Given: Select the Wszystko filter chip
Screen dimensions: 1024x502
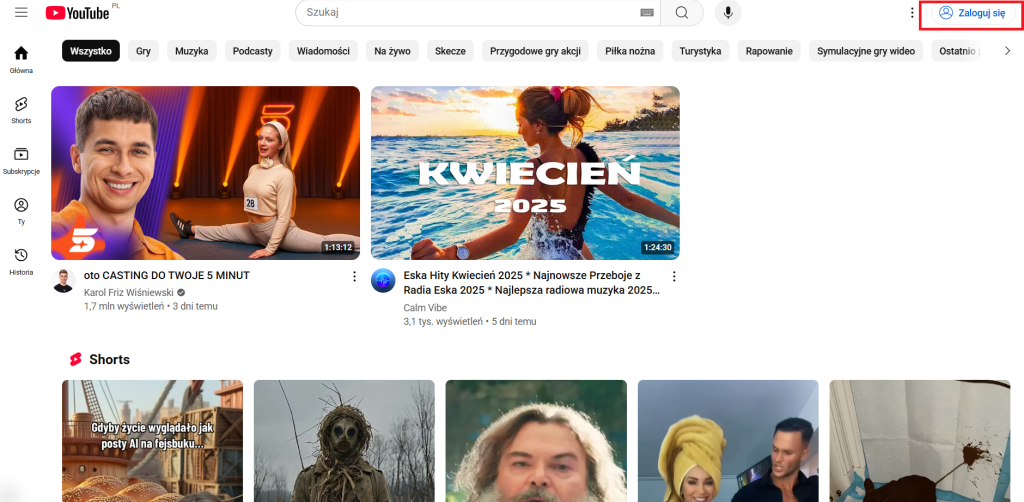Looking at the screenshot, I should pos(91,51).
